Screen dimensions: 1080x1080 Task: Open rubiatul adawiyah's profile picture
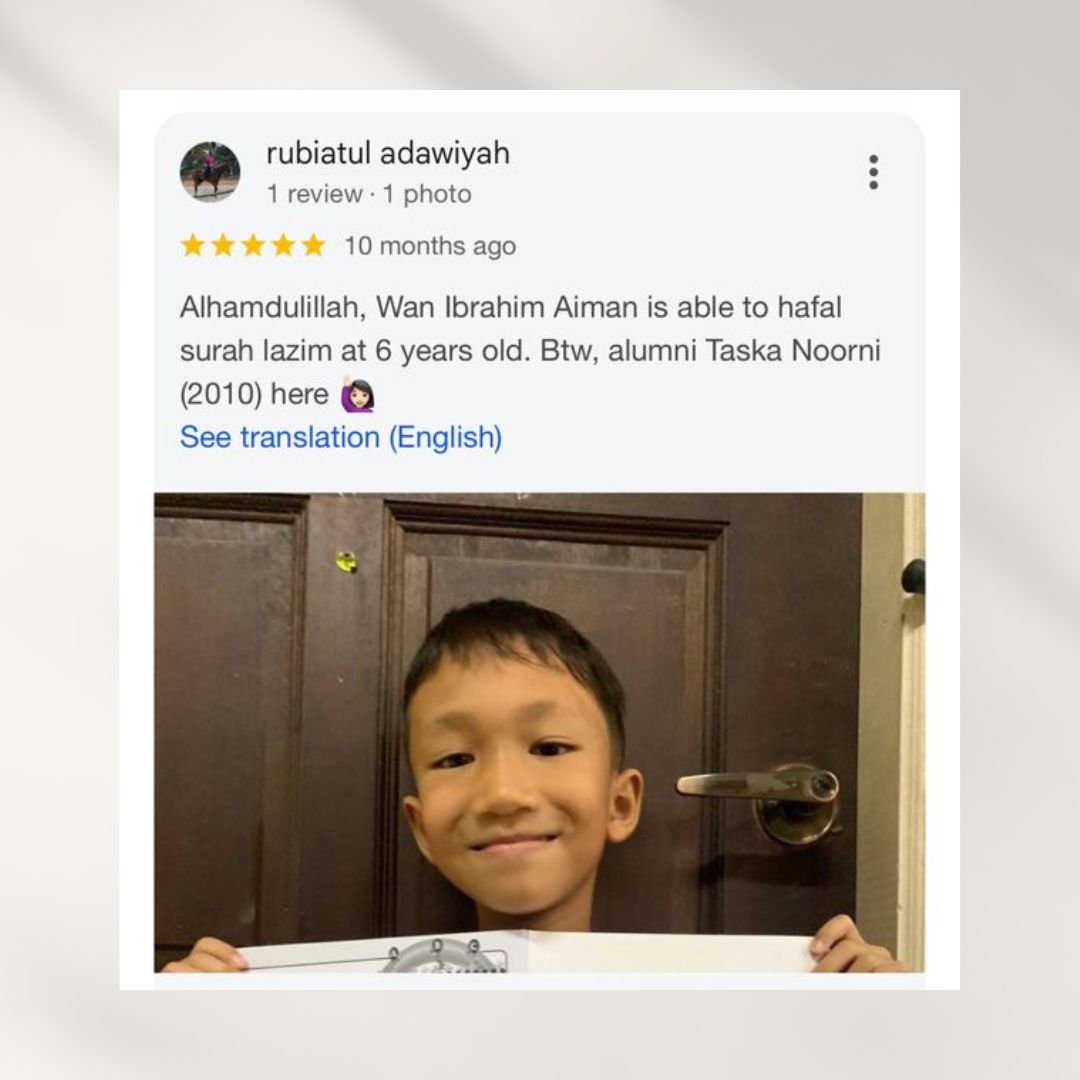(210, 172)
